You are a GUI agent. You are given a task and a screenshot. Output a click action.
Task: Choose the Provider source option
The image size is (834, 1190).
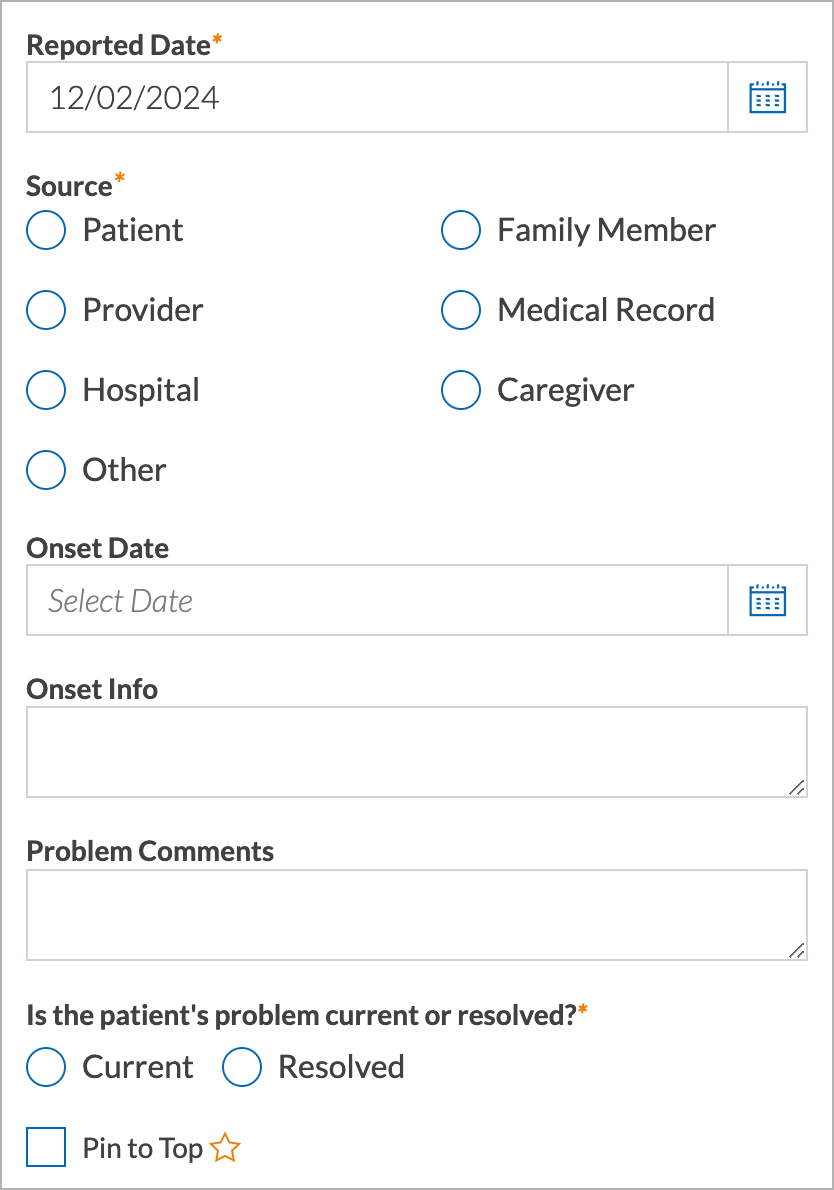46,310
